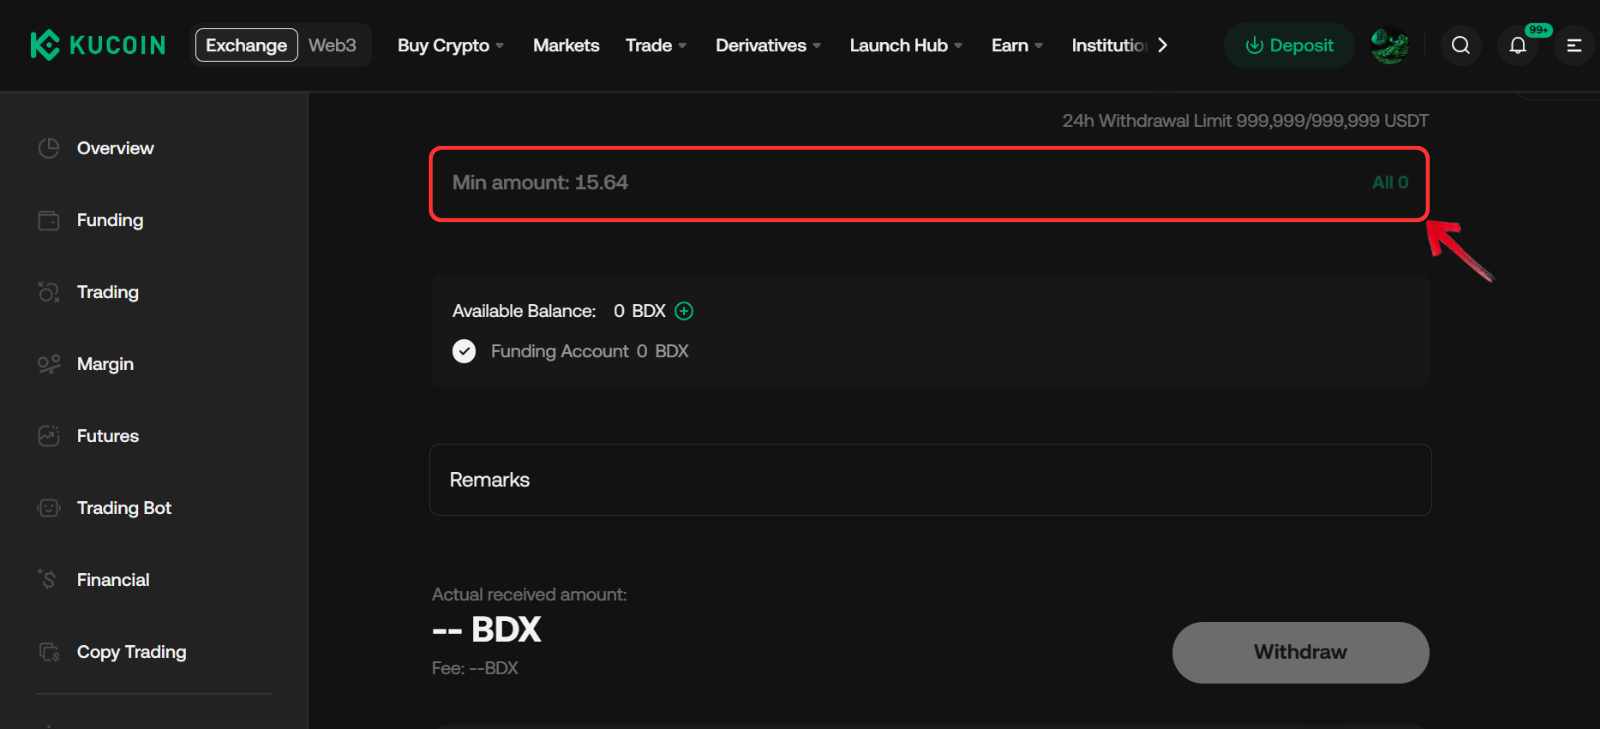The image size is (1600, 729).
Task: Click the Financial dollar icon in sidebar
Action: click(49, 580)
